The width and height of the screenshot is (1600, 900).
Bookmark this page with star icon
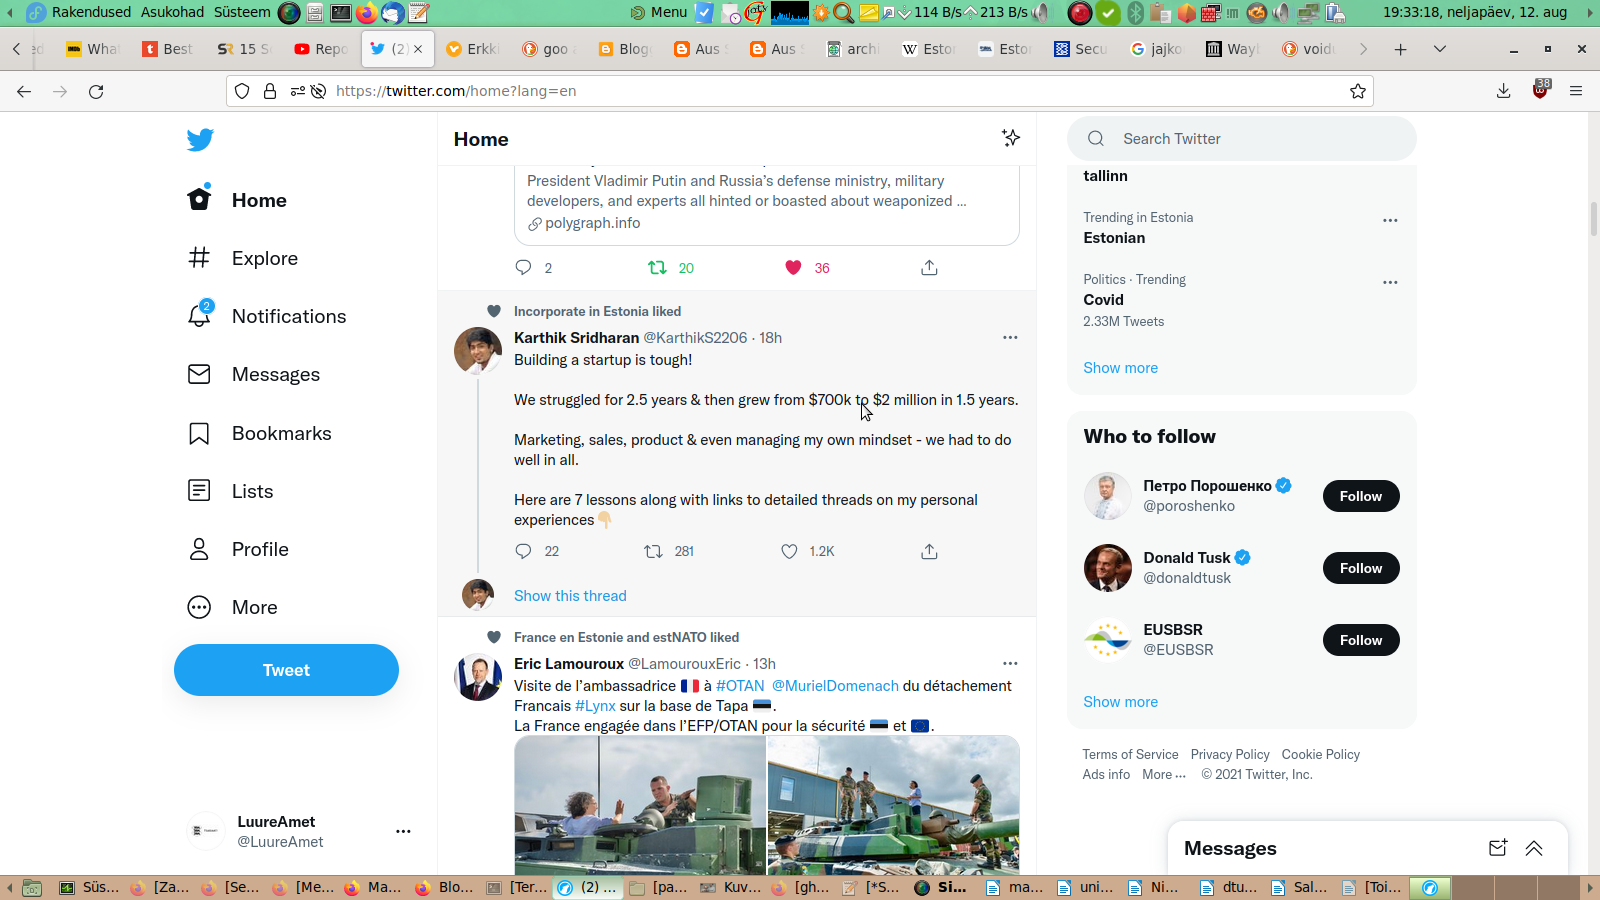1357,91
